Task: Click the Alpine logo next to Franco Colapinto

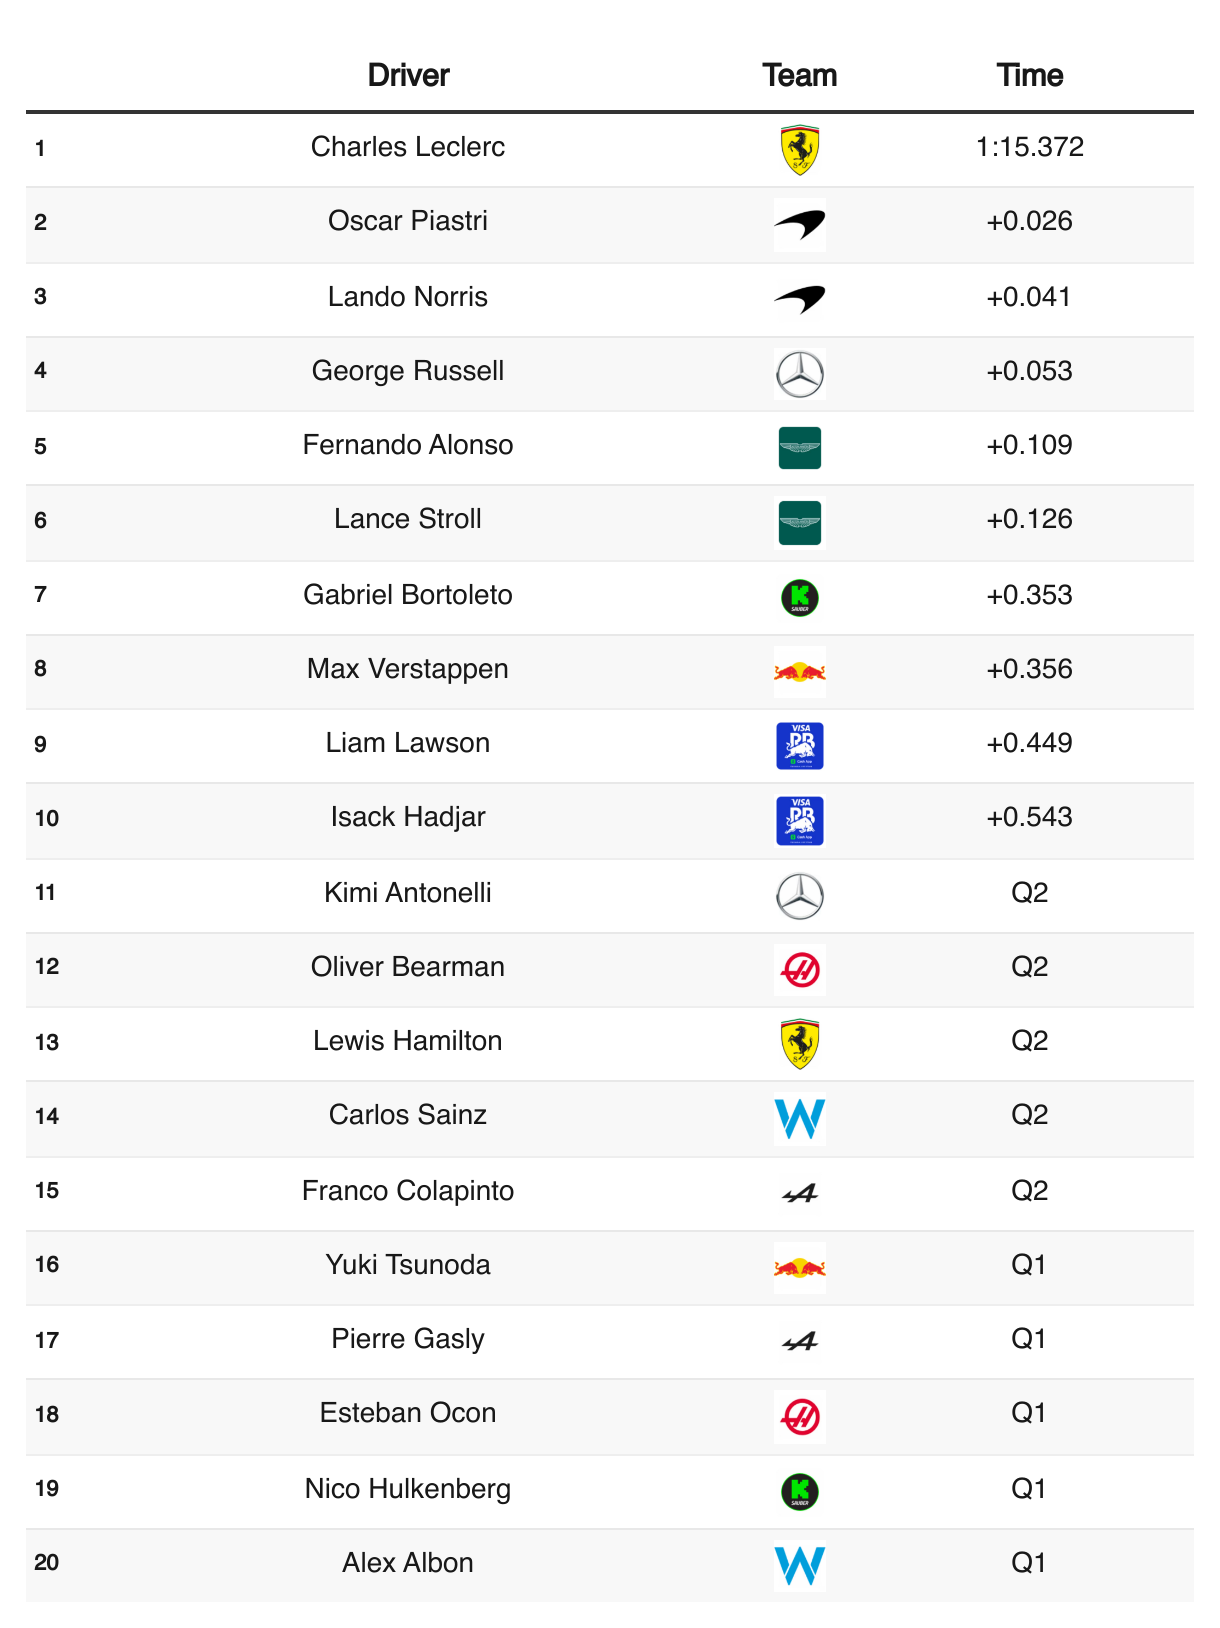Action: pos(799,1193)
